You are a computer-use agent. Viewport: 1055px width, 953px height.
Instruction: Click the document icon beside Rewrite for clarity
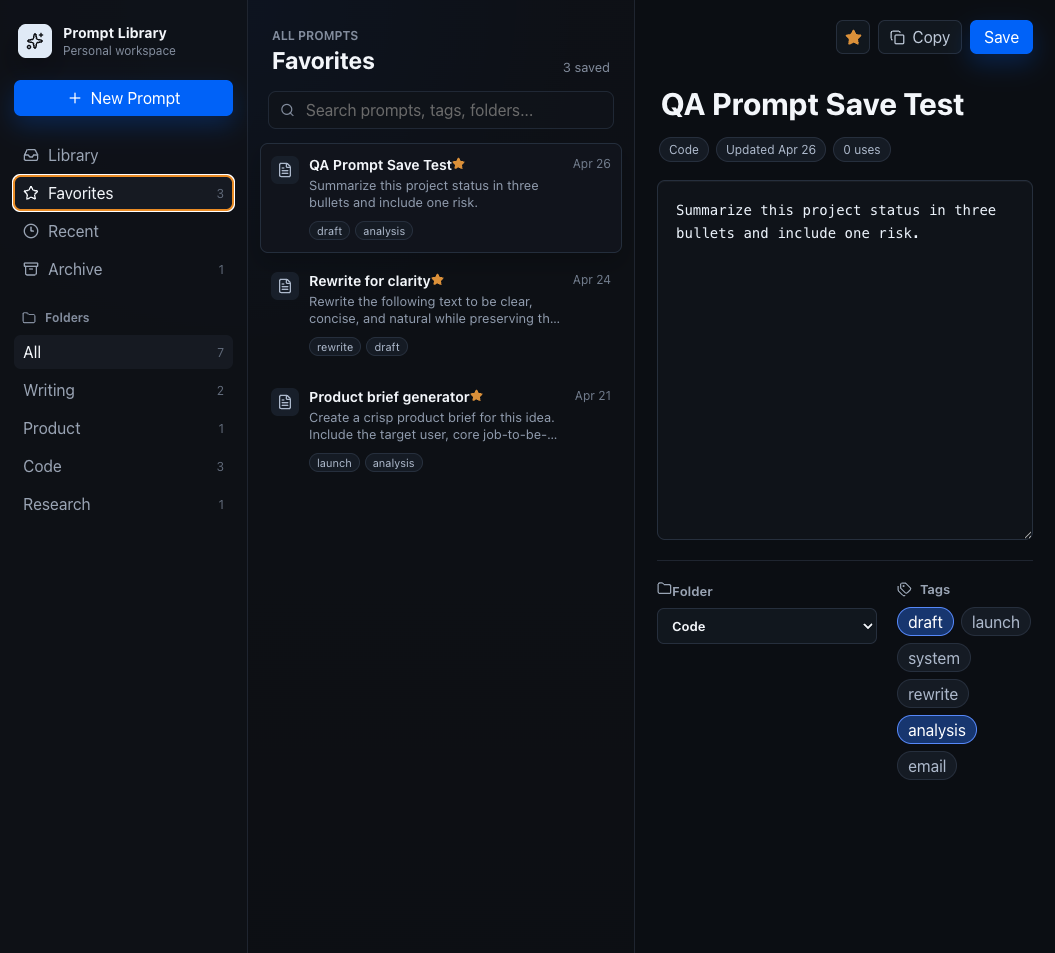pos(285,286)
